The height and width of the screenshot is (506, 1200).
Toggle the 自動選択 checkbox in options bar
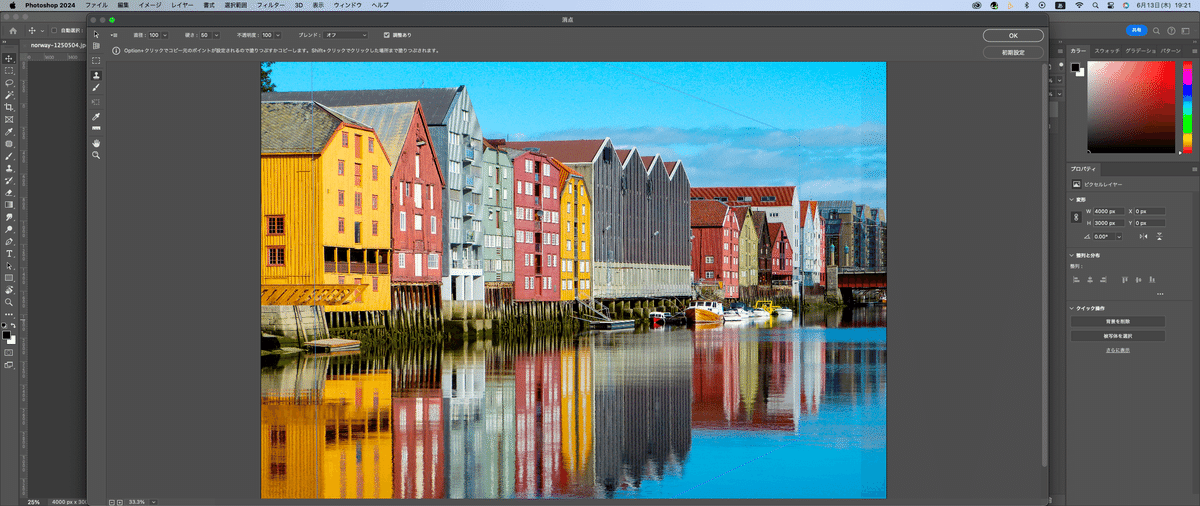point(55,31)
